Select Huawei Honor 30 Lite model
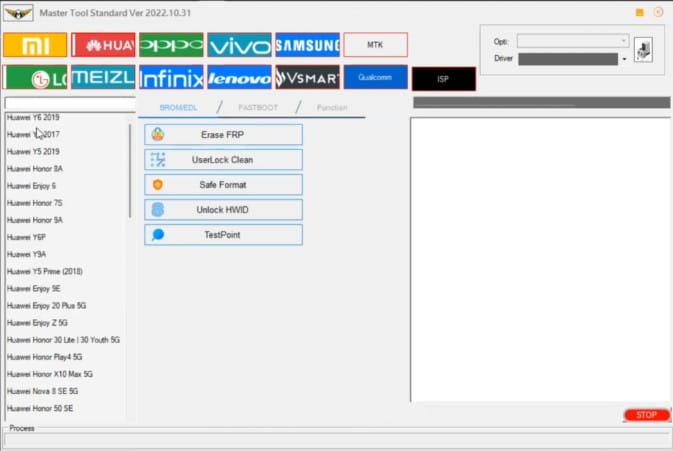The height and width of the screenshot is (451, 673). click(x=63, y=340)
